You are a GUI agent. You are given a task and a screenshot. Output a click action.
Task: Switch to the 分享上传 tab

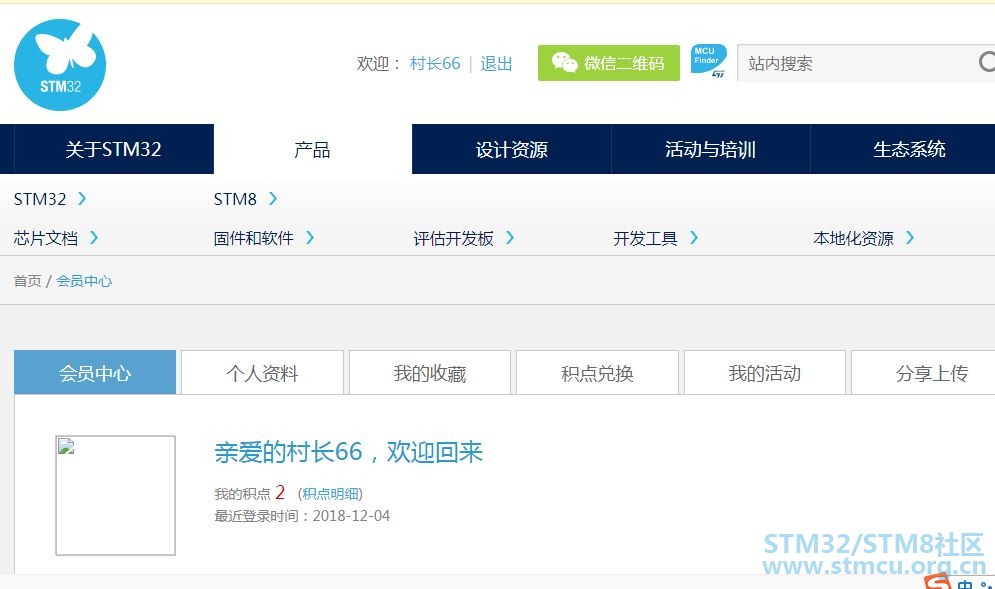[x=923, y=373]
